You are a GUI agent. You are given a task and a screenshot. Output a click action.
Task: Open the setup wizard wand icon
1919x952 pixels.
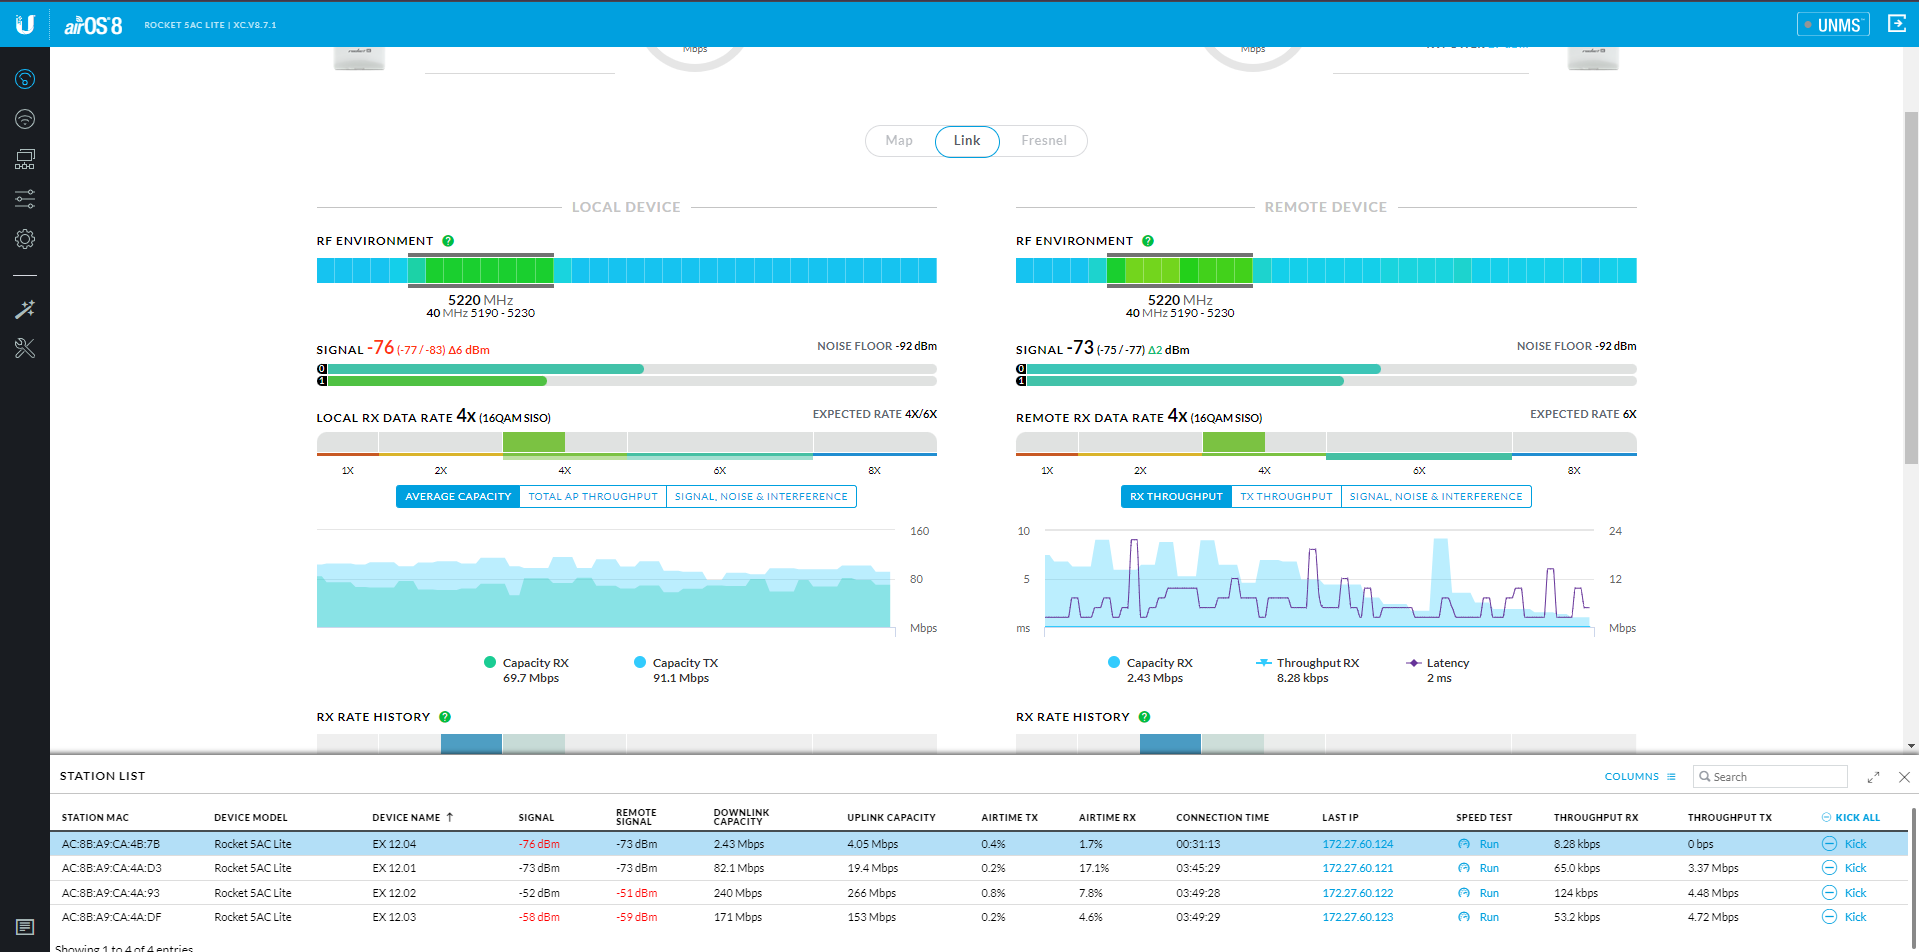coord(25,309)
